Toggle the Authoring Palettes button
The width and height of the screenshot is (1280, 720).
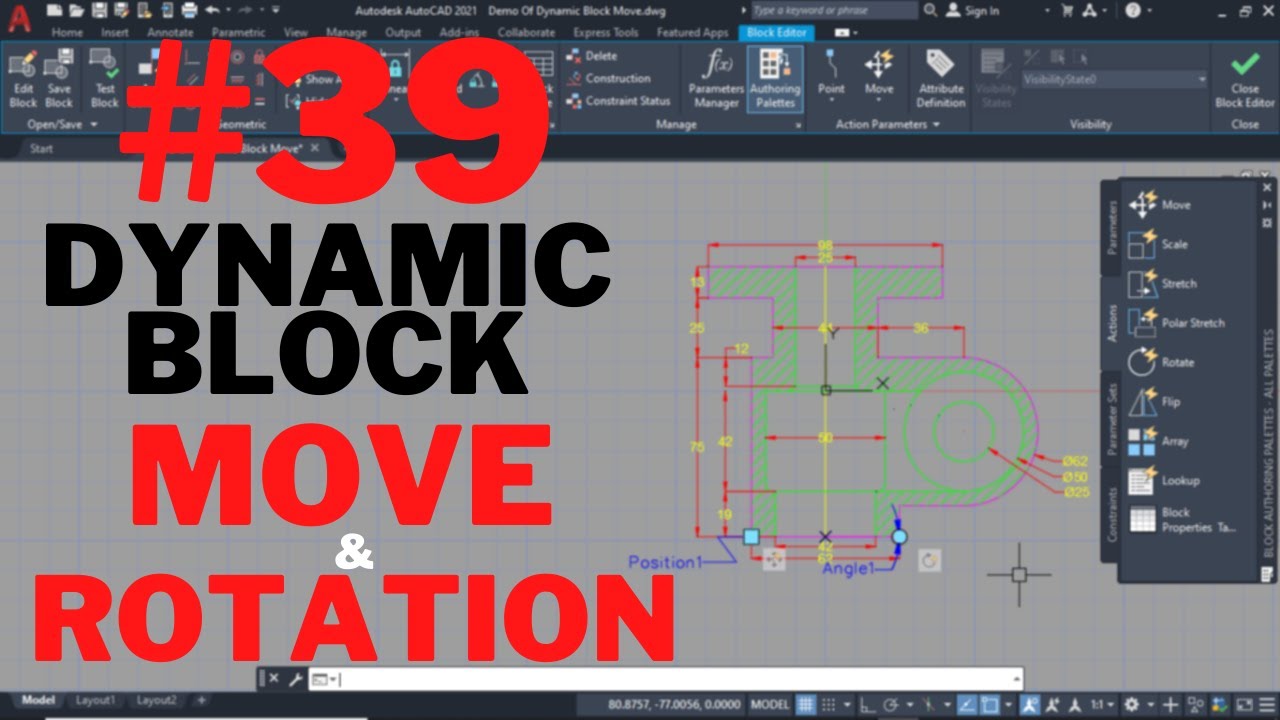(775, 79)
